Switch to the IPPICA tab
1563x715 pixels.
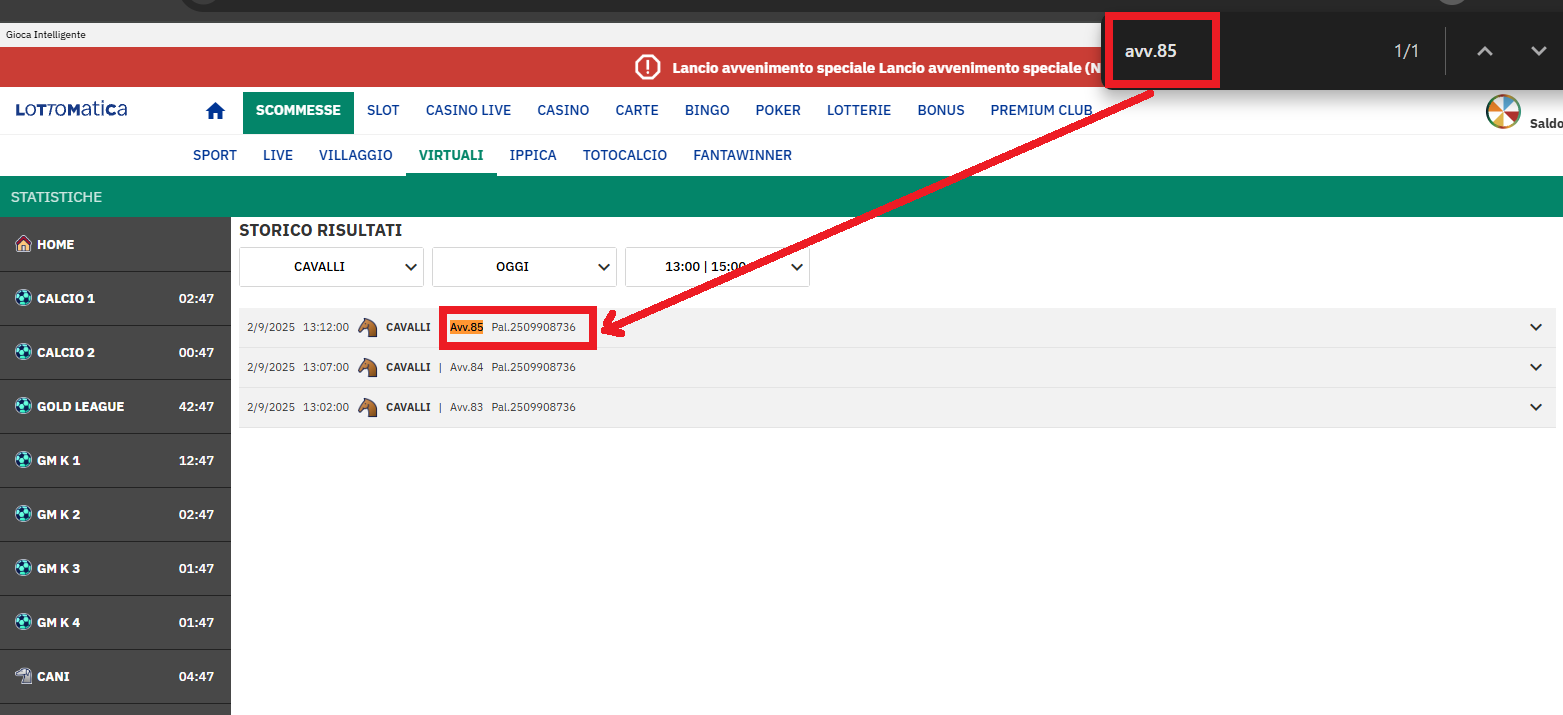(x=532, y=155)
